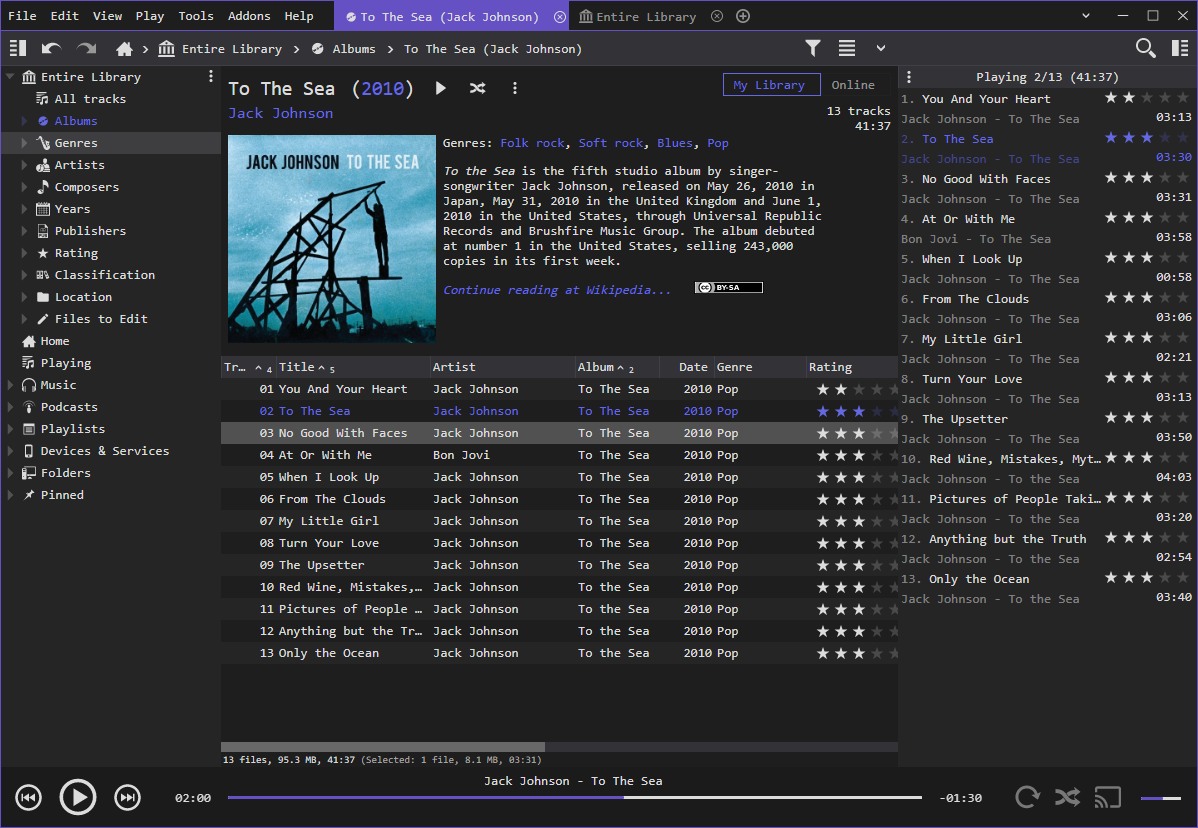
Task: Expand the Composers tree node
Action: click(24, 187)
